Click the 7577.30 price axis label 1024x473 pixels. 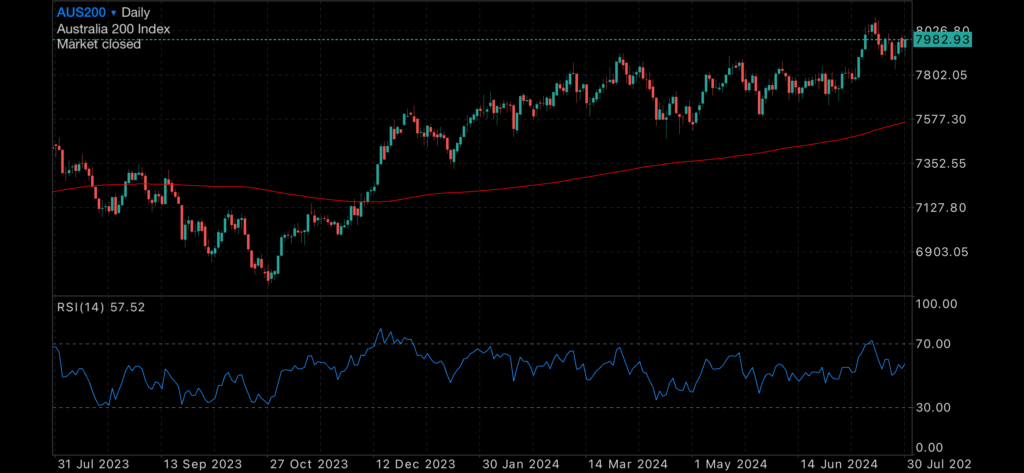[943, 120]
